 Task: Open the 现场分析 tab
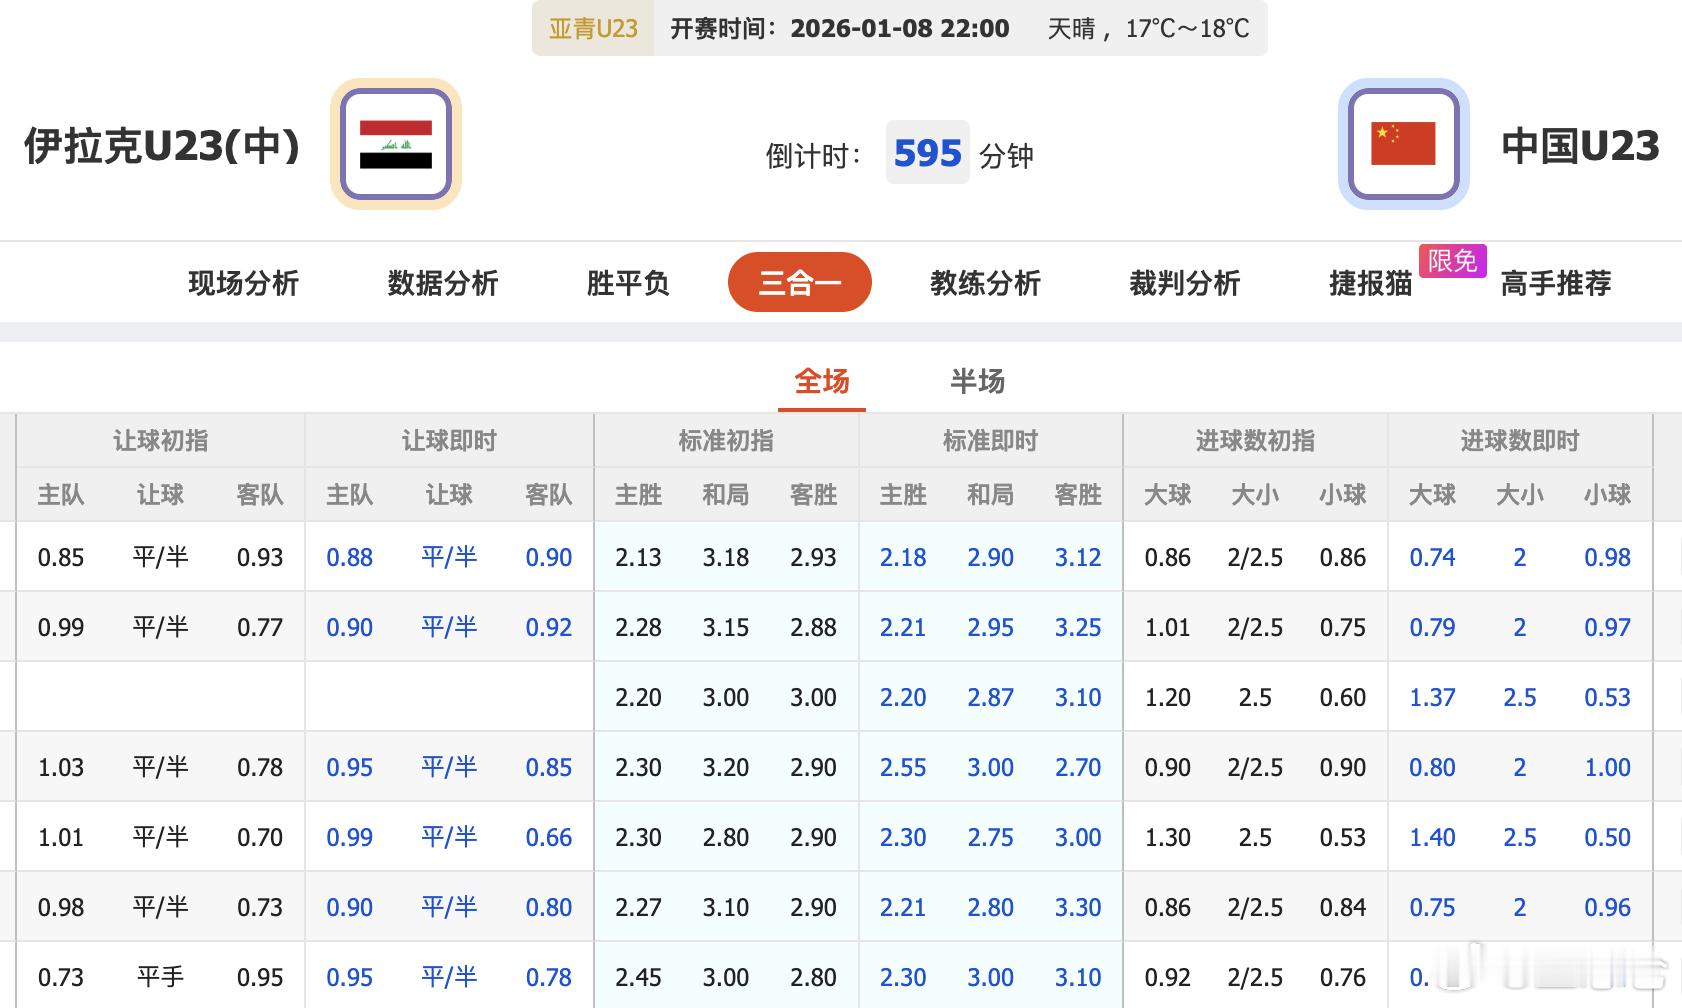(243, 284)
